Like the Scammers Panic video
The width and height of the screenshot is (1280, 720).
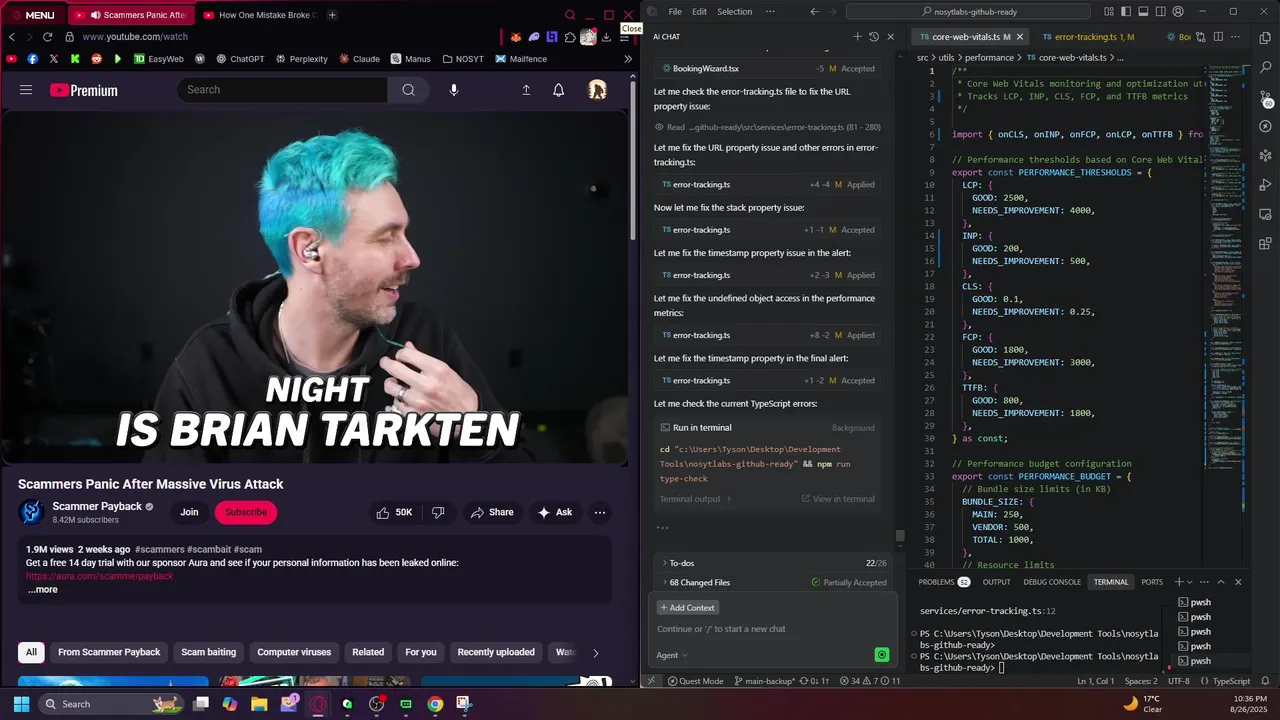pos(394,512)
